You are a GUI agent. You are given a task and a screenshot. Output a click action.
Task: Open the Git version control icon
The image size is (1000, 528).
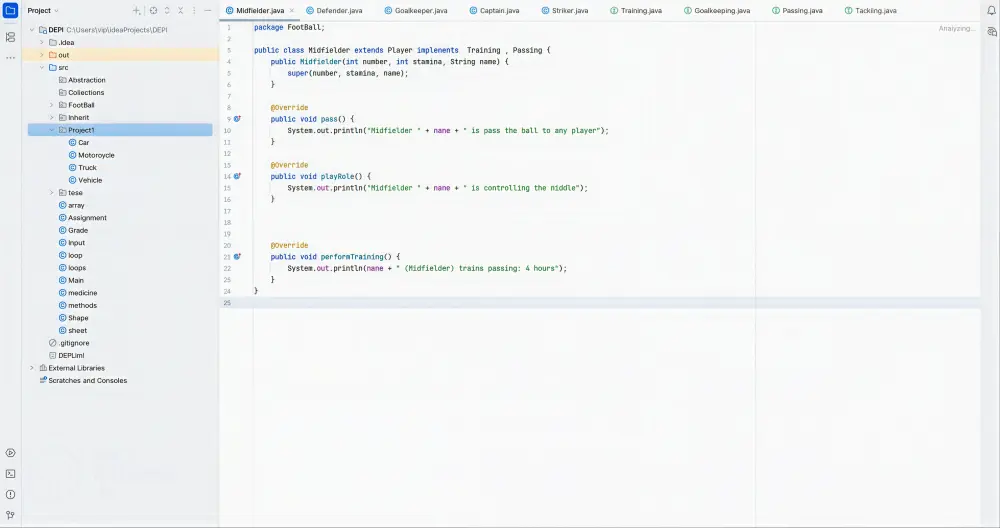click(x=10, y=515)
